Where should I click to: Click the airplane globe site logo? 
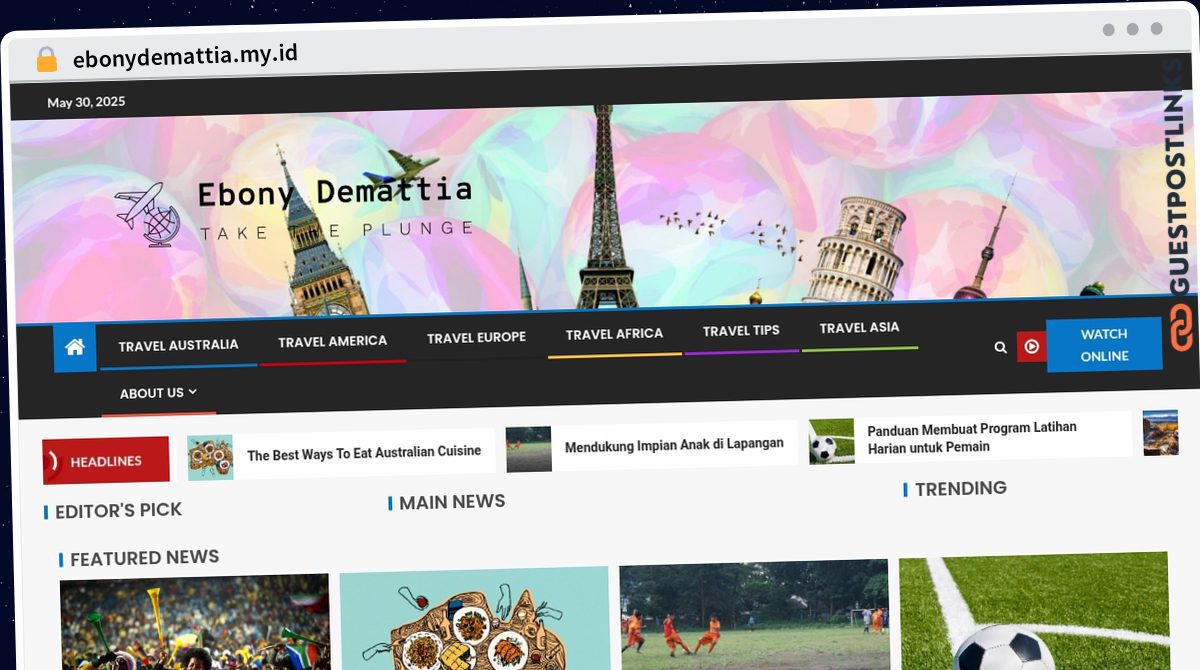point(147,214)
